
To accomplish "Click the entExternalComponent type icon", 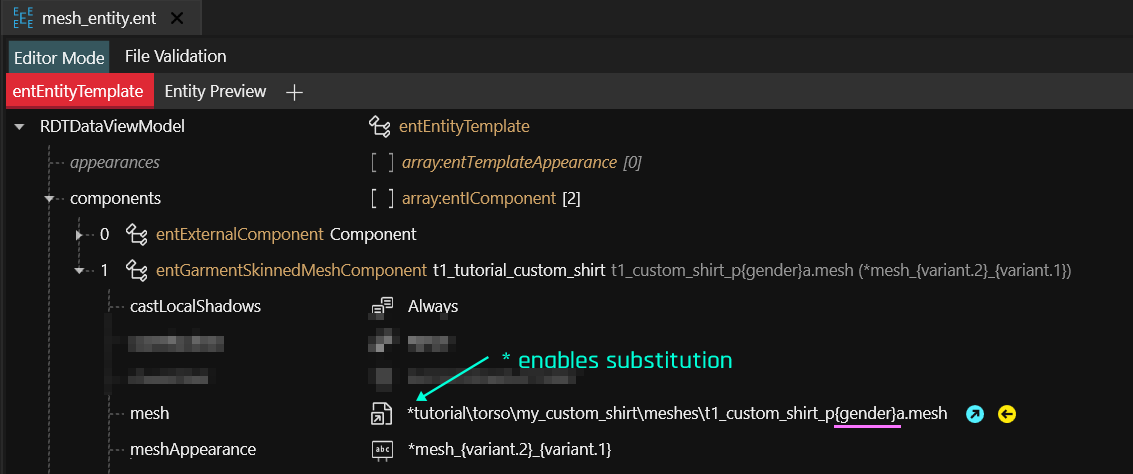I will (x=137, y=234).
